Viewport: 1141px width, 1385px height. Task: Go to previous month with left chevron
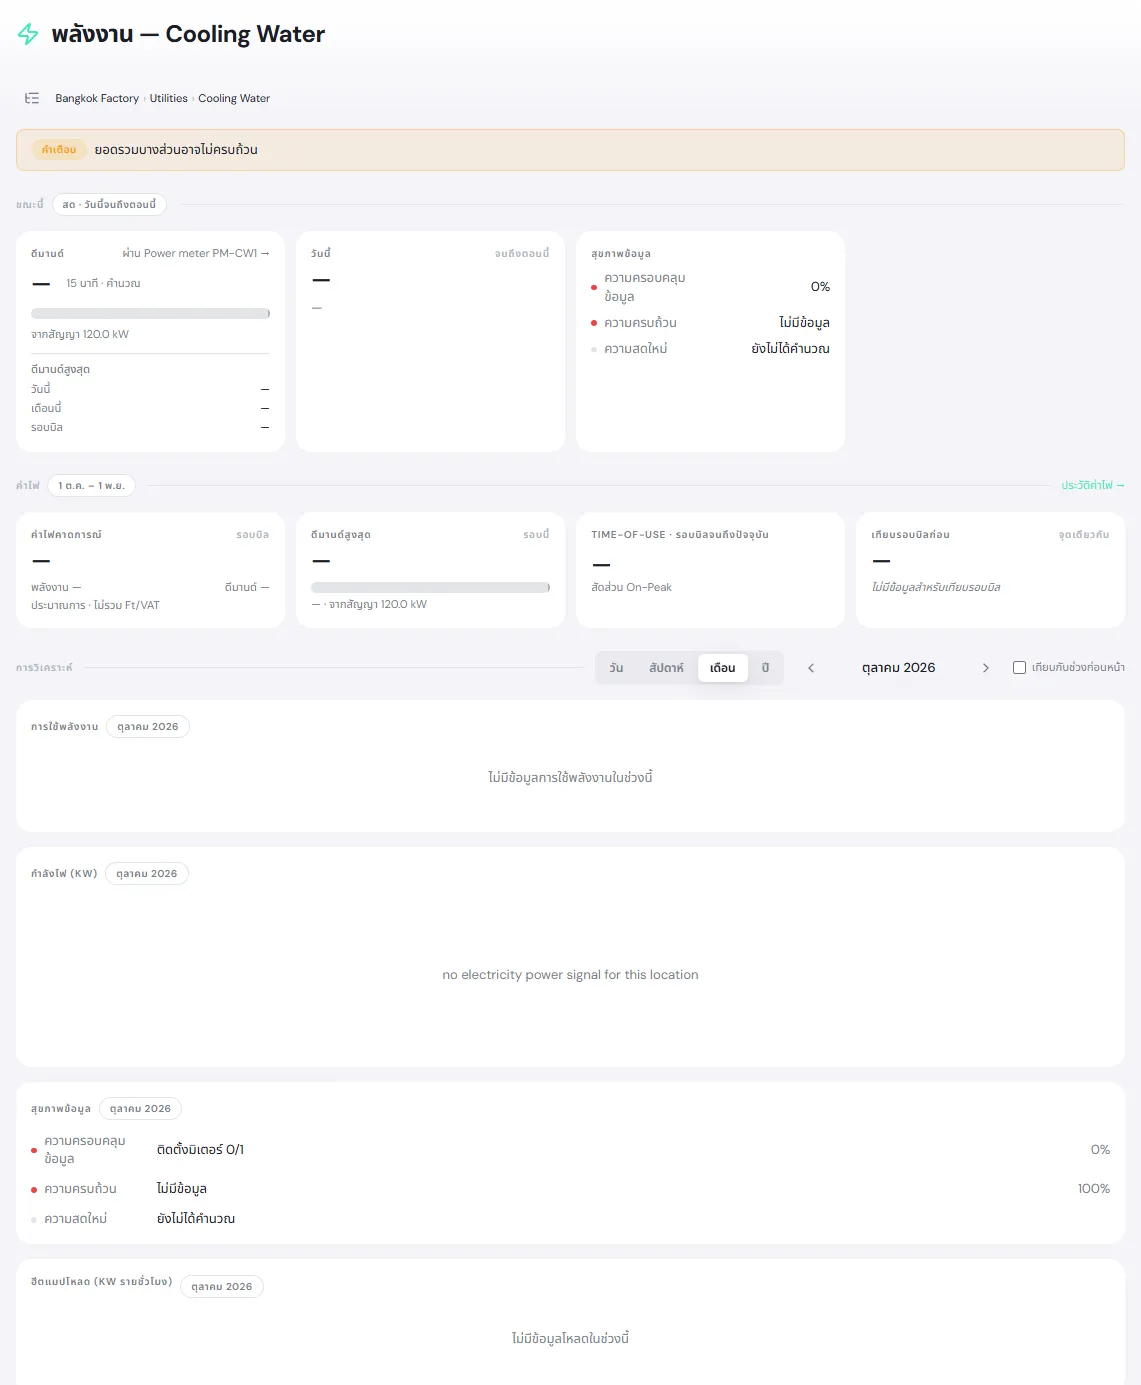811,668
